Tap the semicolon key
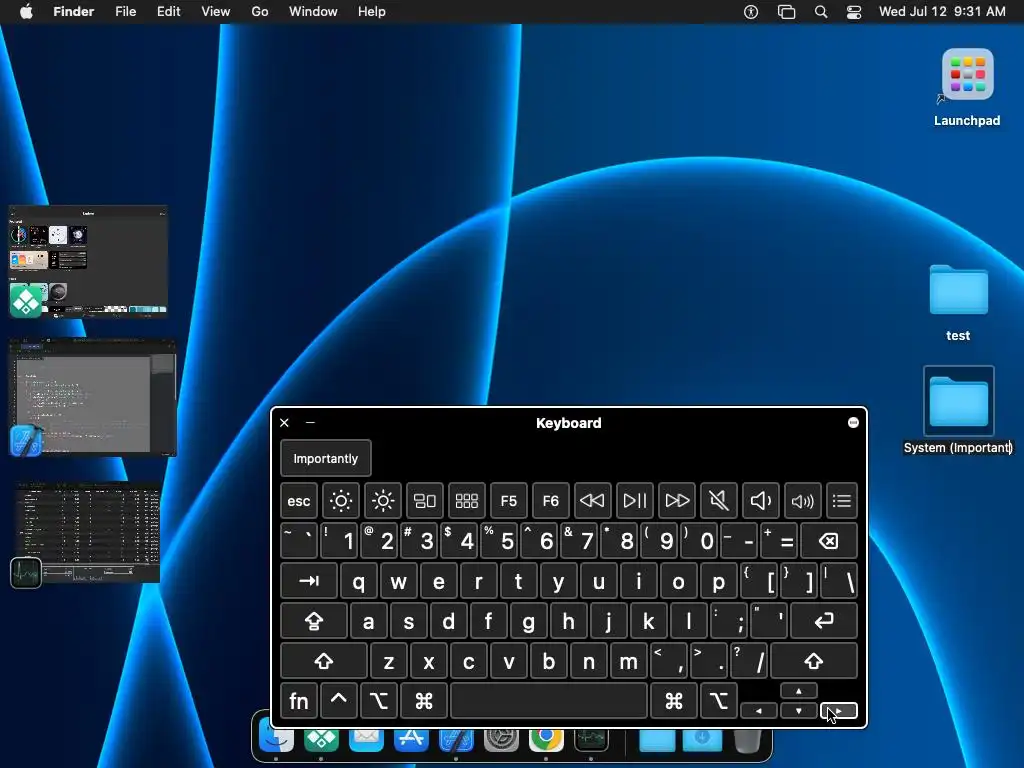Screen dimensions: 1024x768 pyautogui.click(x=729, y=621)
